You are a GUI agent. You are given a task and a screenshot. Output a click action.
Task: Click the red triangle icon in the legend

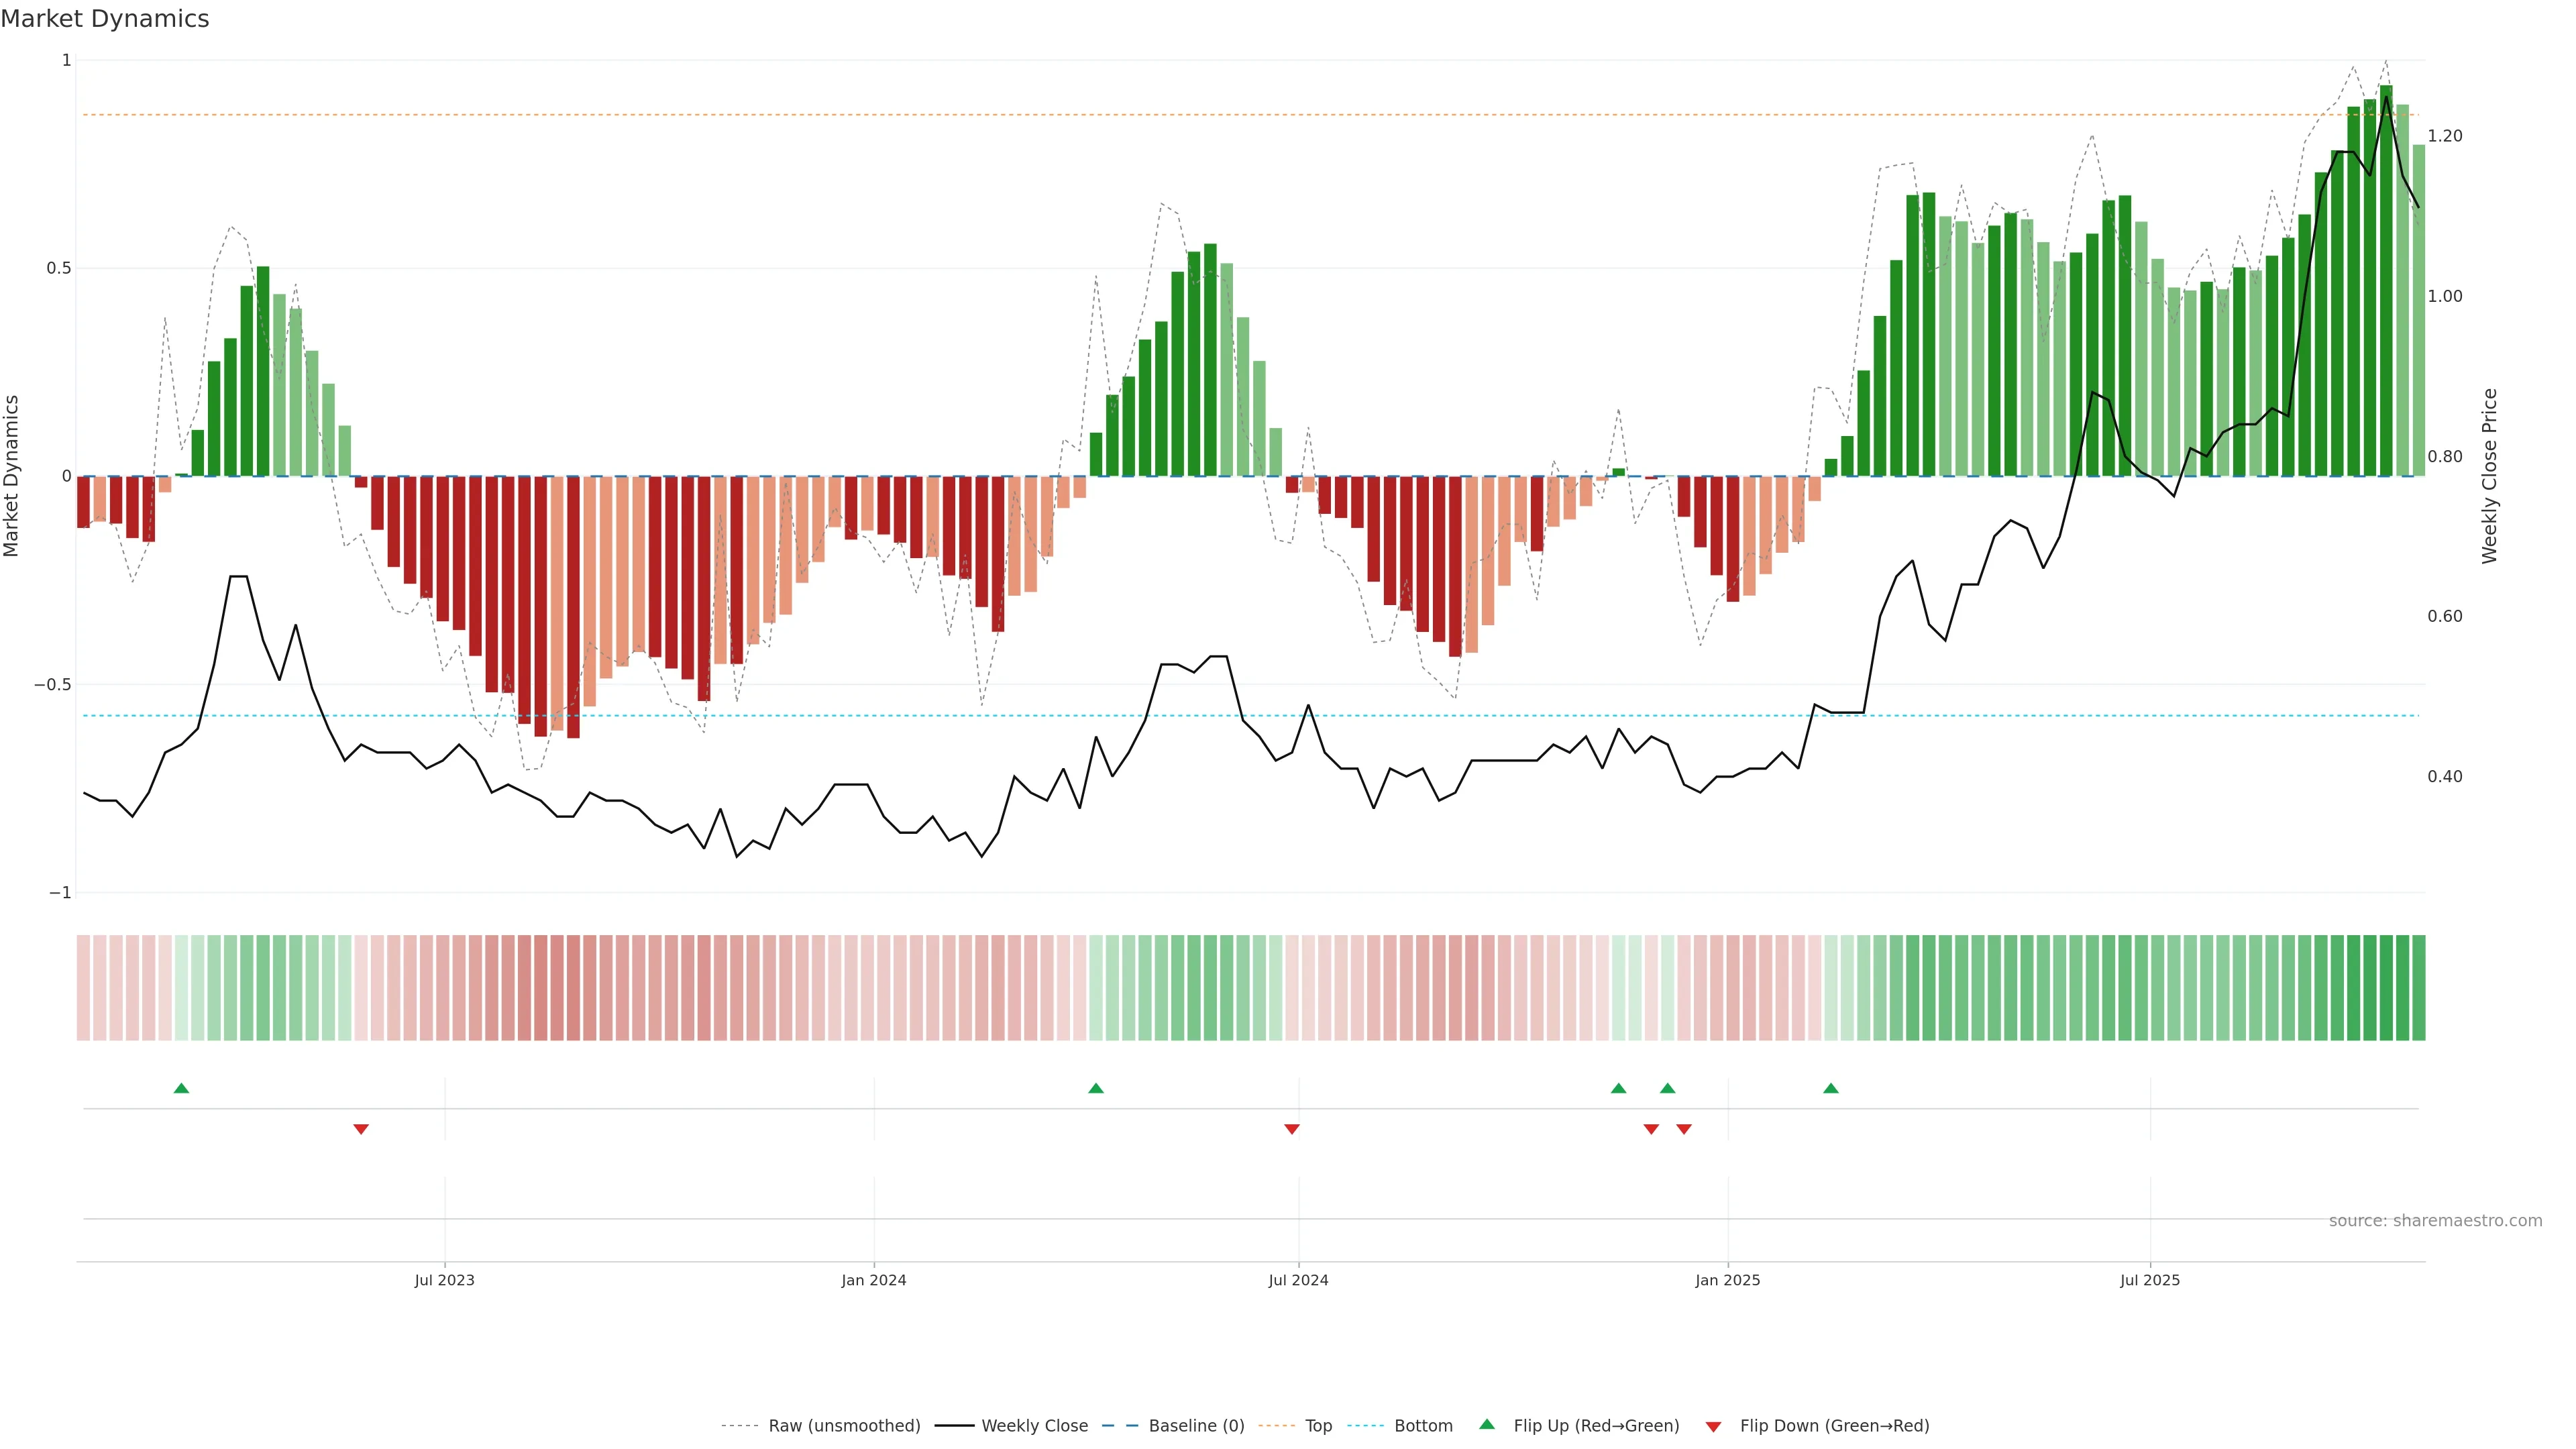1713,1426
